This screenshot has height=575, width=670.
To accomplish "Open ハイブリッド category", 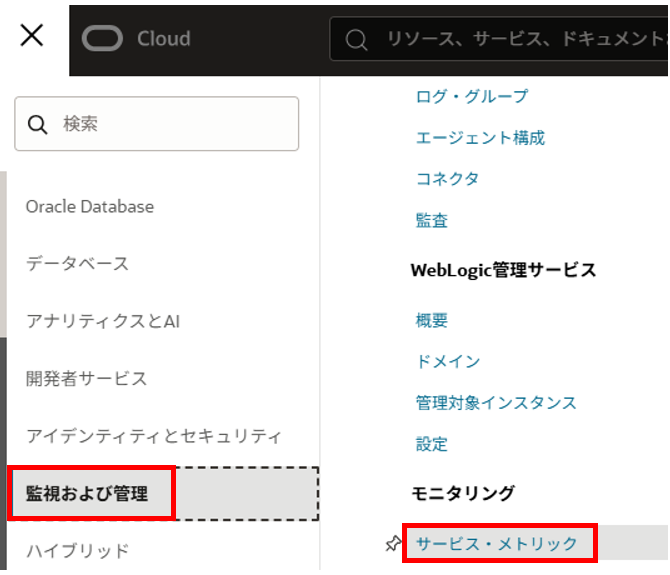I will click(77, 551).
